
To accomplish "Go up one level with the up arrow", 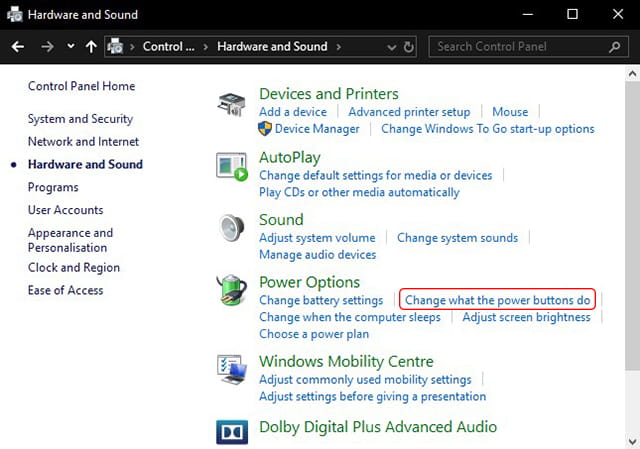I will click(x=91, y=47).
